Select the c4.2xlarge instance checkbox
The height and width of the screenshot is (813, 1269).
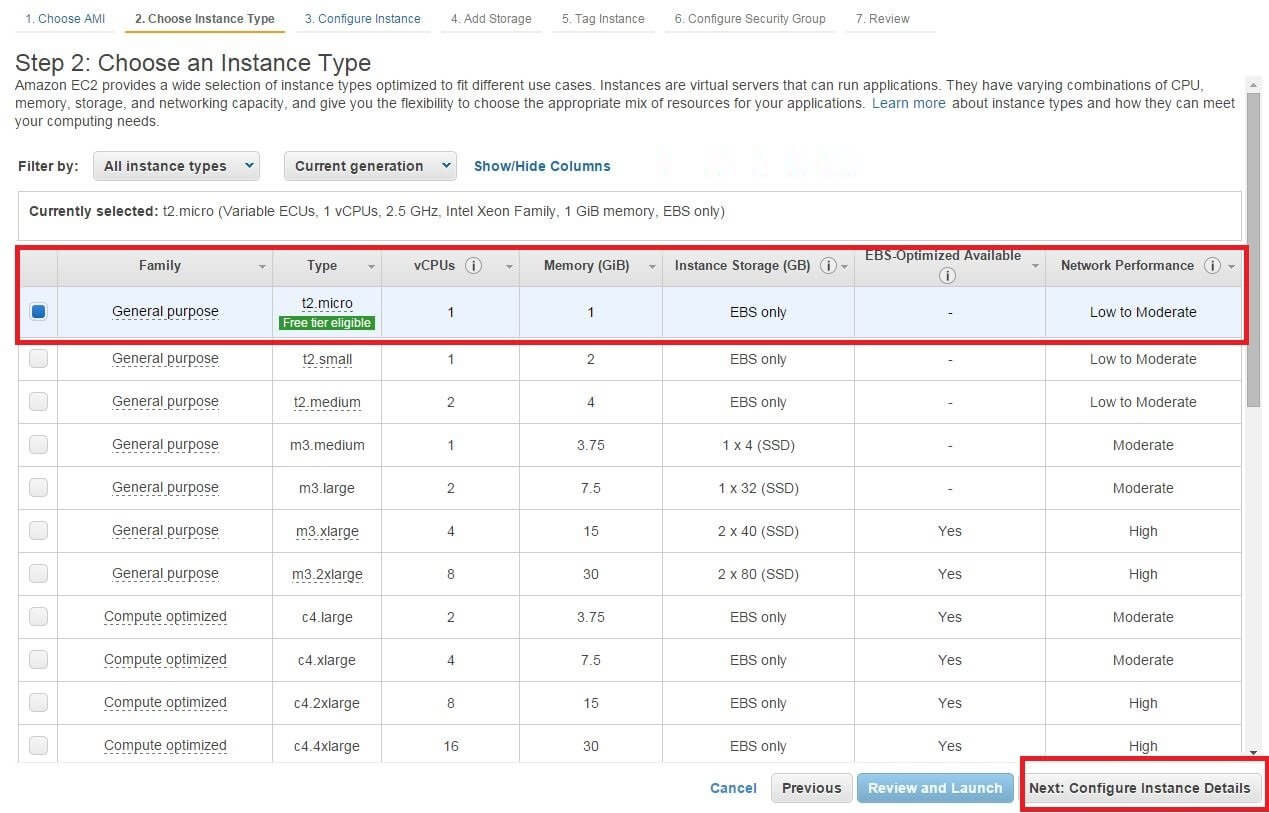(38, 702)
